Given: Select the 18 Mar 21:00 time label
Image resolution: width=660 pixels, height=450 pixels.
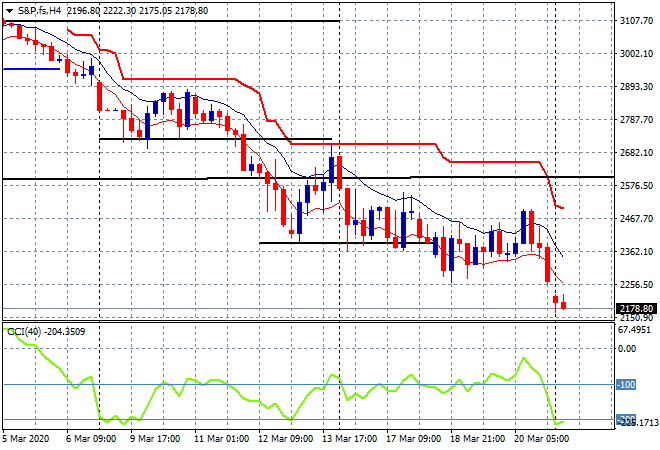Looking at the screenshot, I should [x=477, y=439].
